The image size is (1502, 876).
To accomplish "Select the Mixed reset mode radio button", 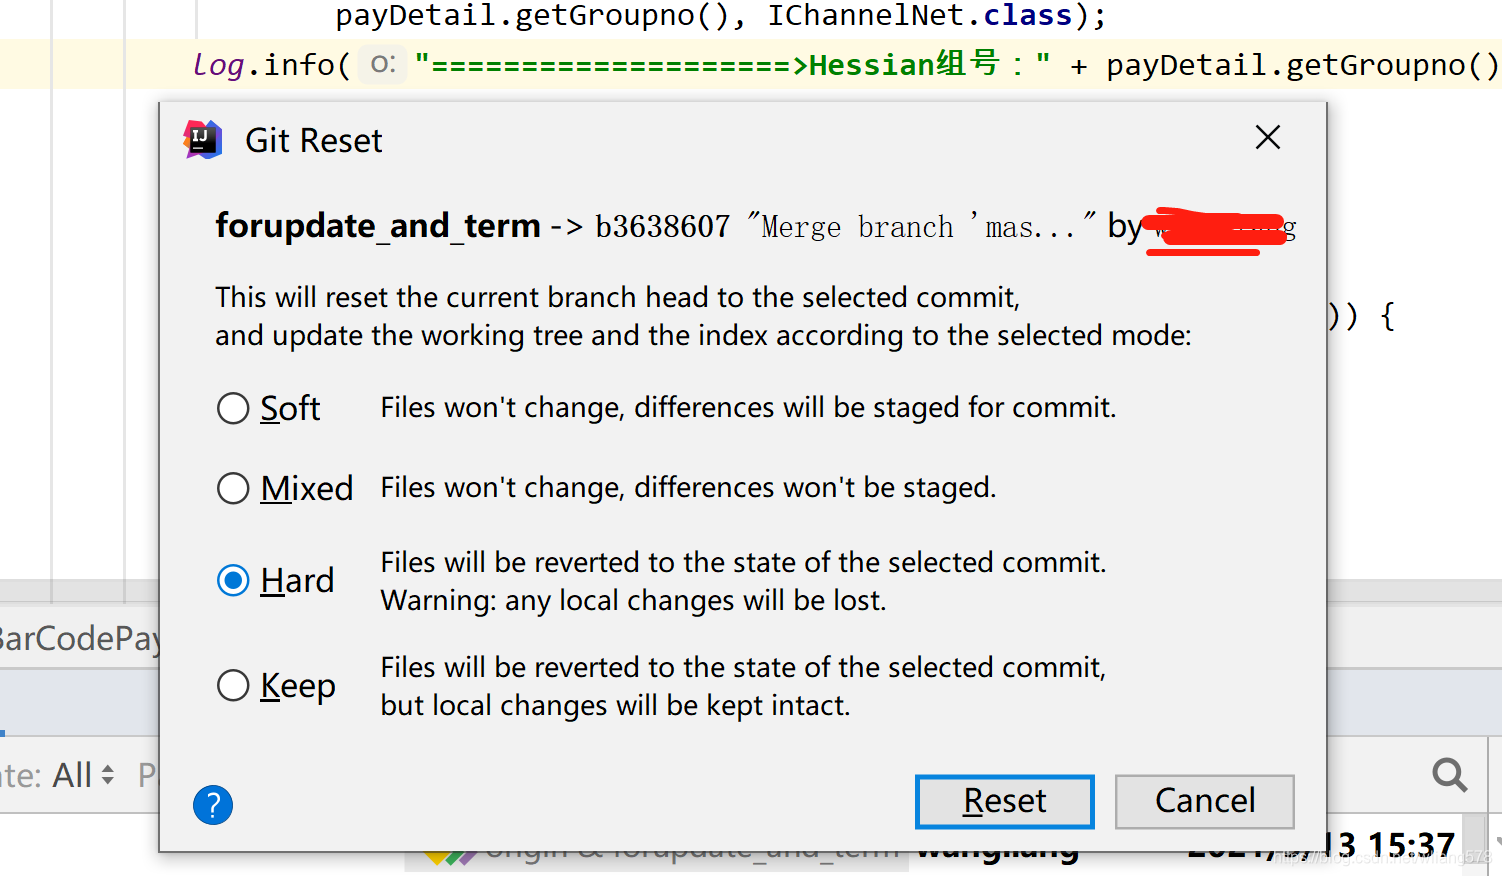I will pyautogui.click(x=233, y=488).
